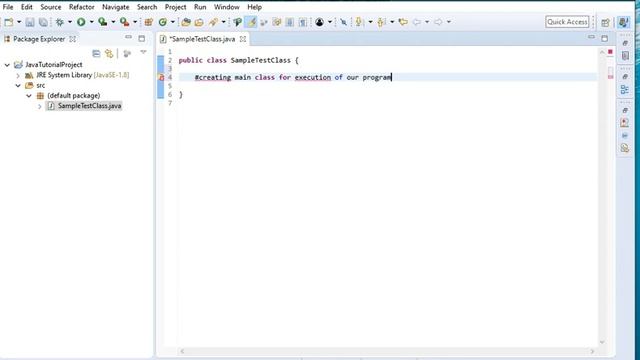
Task: Toggle Show Whitespace Characters icon
Action: [302, 22]
